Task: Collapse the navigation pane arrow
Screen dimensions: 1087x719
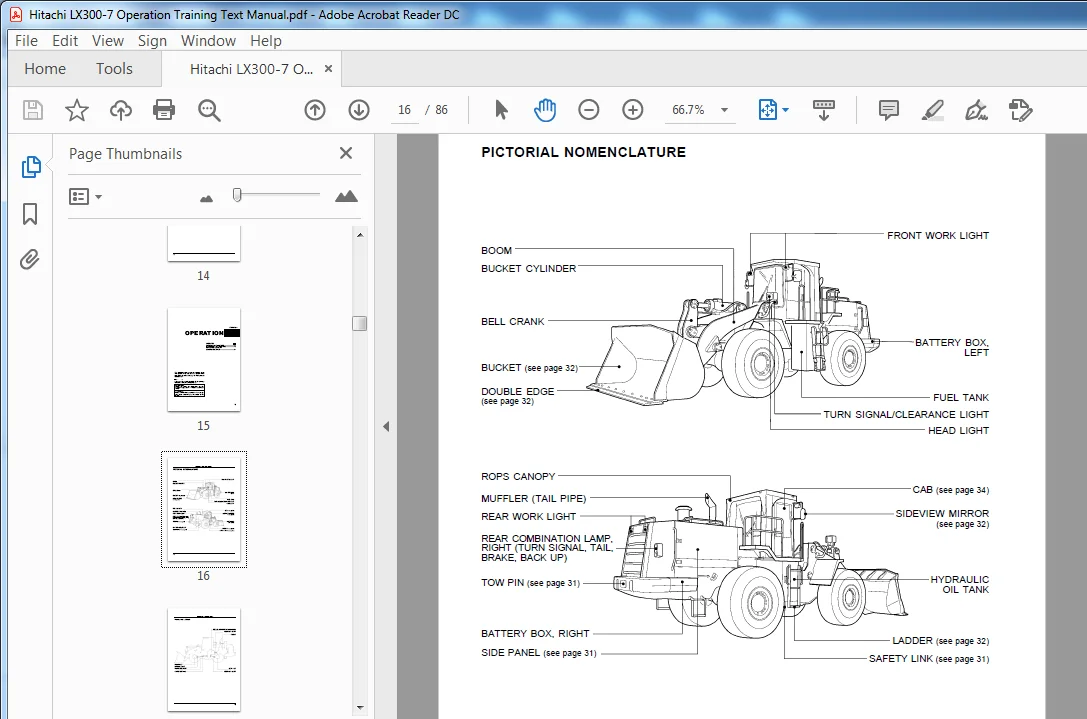Action: tap(386, 426)
